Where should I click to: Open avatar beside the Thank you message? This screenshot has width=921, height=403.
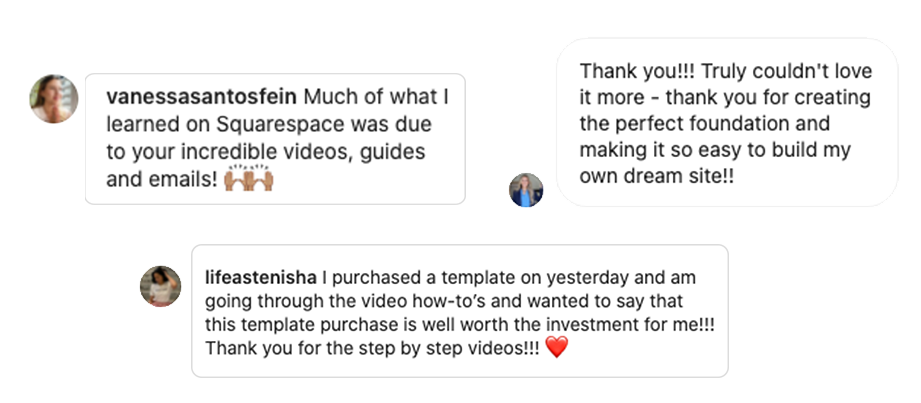[526, 190]
